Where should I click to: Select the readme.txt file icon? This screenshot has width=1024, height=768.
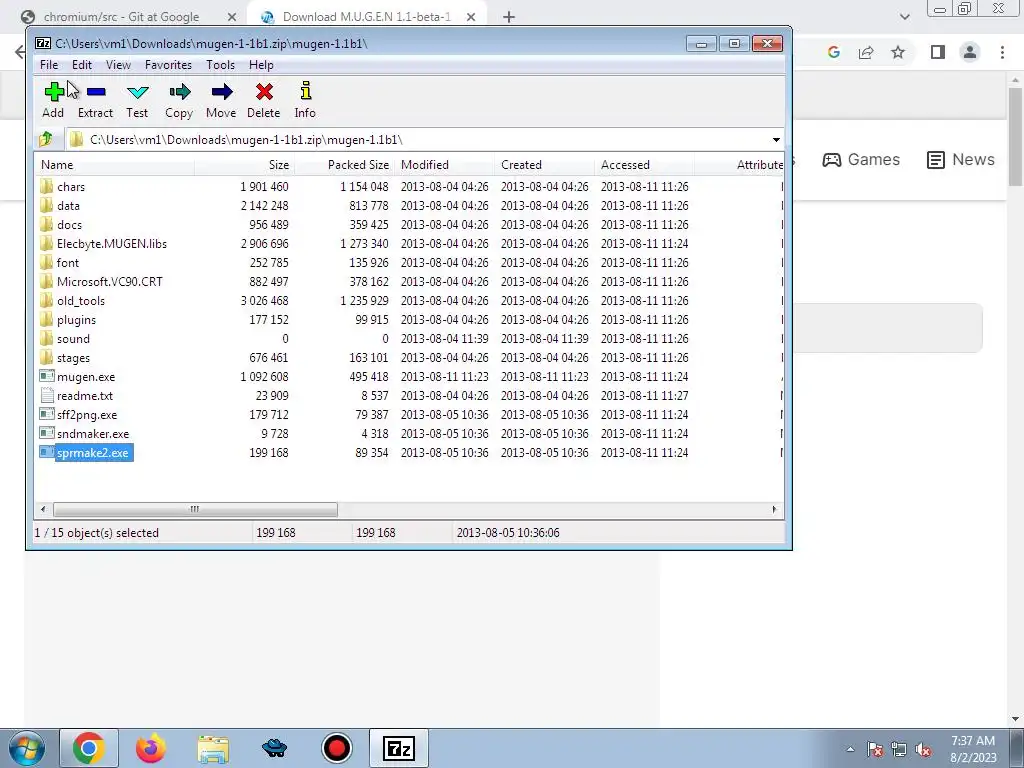coord(46,395)
